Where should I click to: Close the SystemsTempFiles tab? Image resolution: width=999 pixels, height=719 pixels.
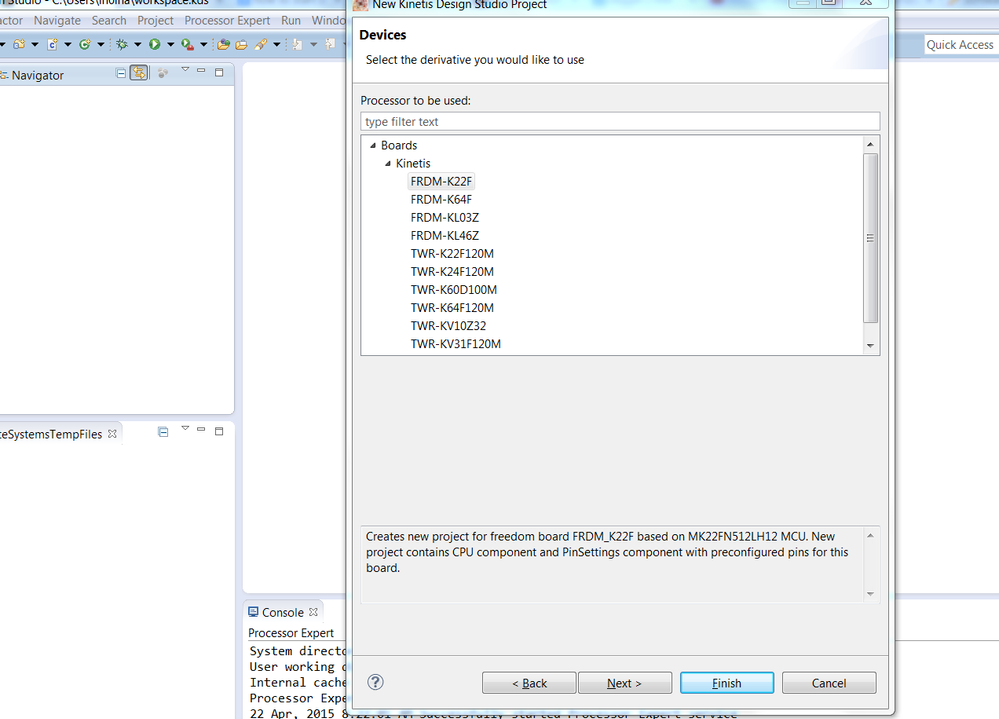pos(112,434)
